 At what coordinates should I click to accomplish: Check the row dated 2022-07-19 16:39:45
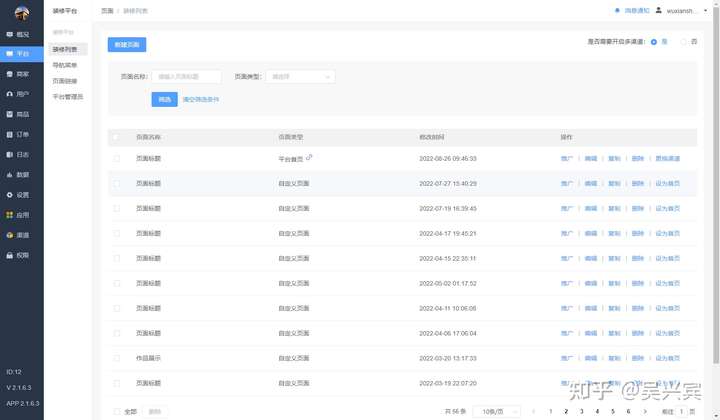(x=117, y=208)
